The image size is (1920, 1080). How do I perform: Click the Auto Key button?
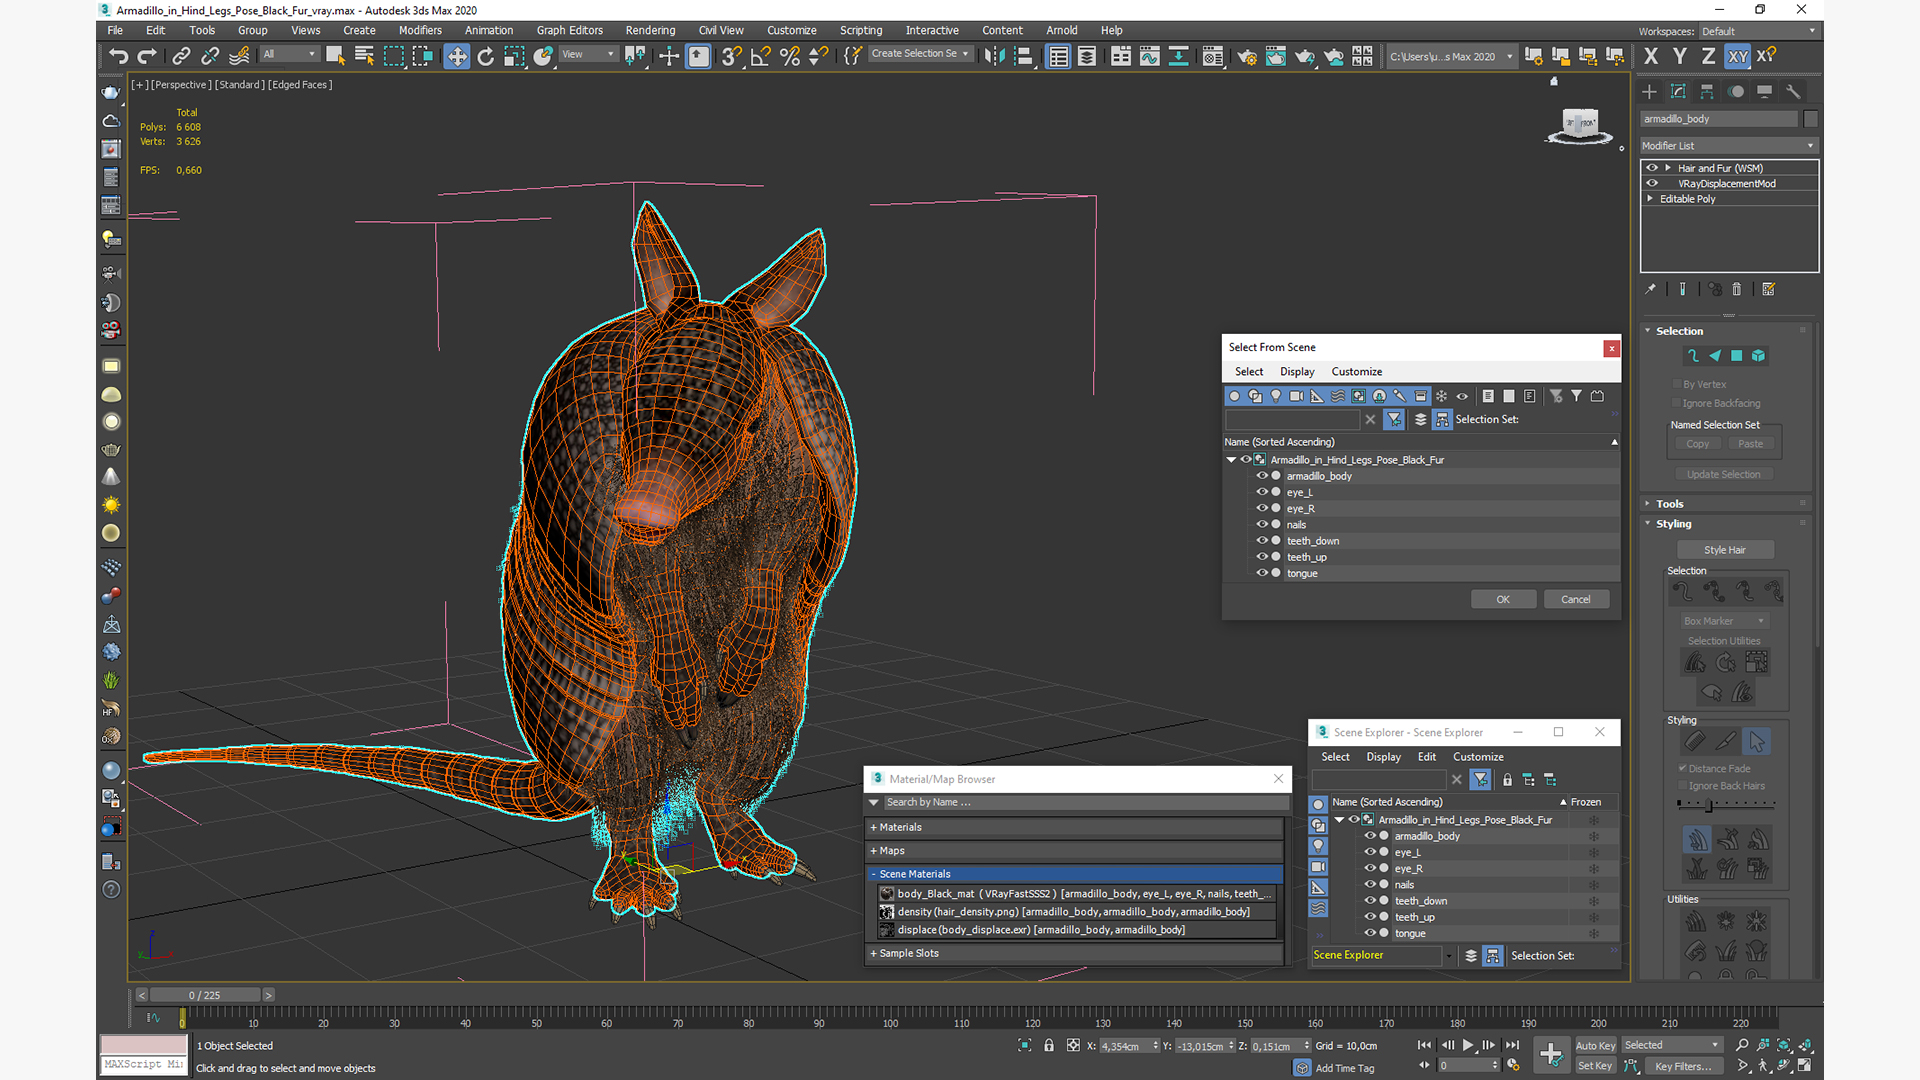[x=1595, y=1046]
